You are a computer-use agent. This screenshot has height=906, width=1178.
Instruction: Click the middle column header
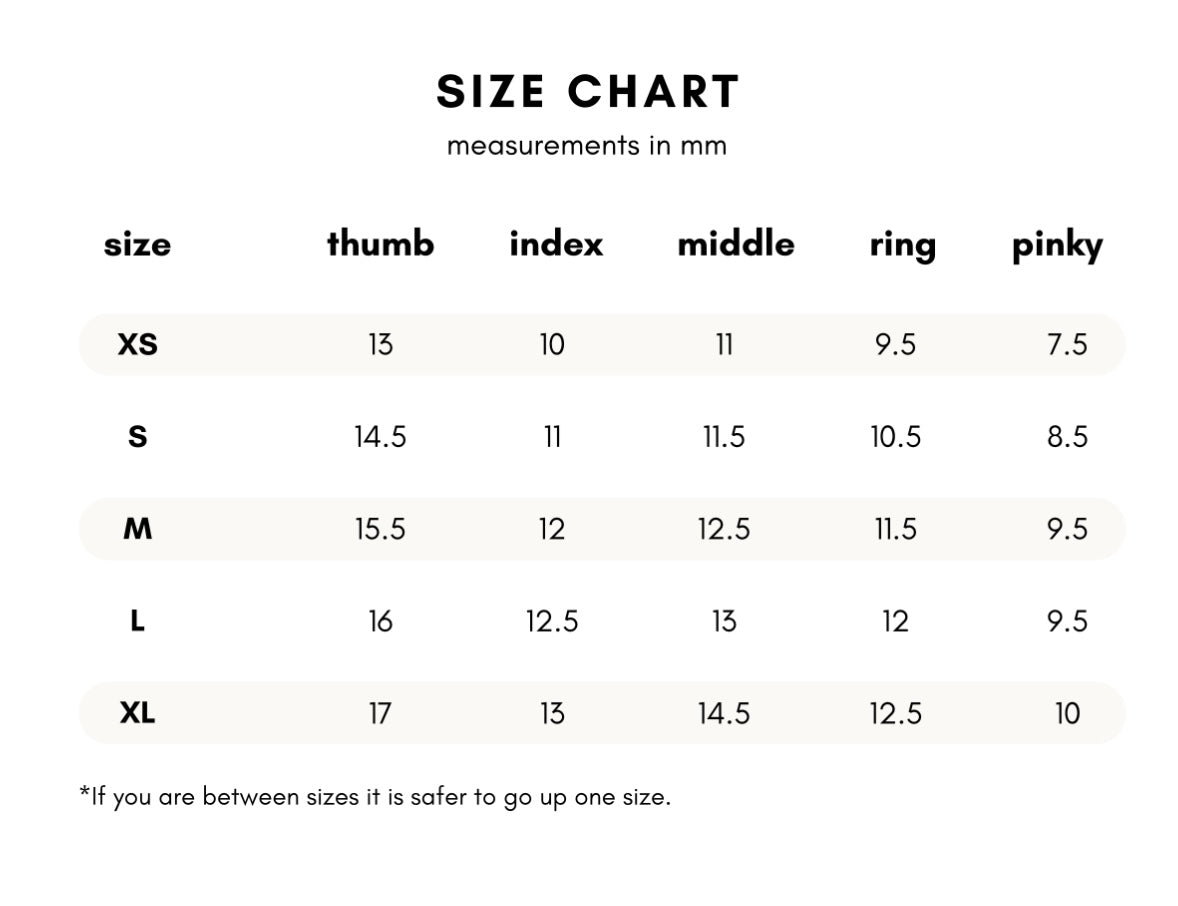tap(736, 244)
